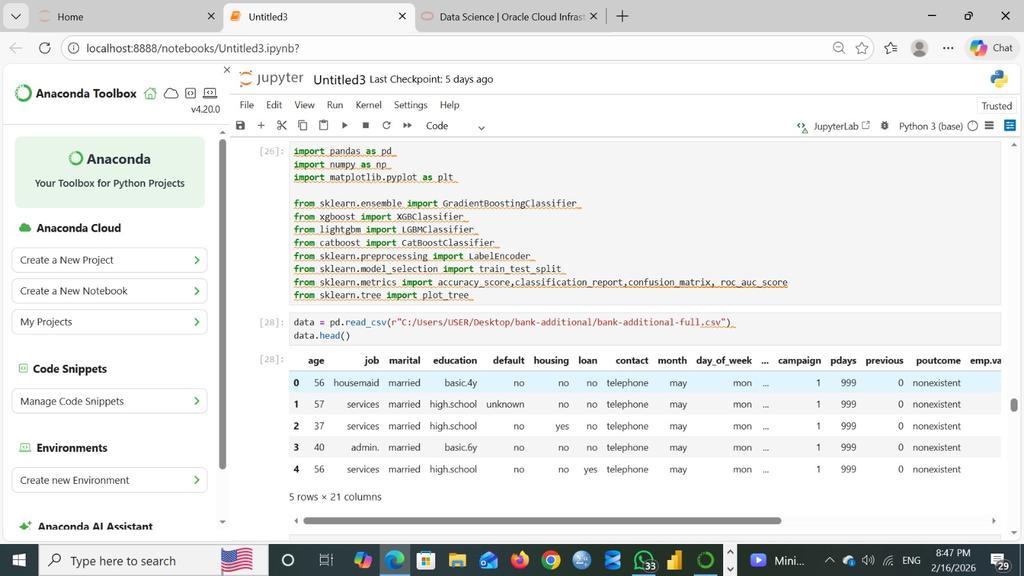Click Create a New Notebook
The height and width of the screenshot is (576, 1024).
109,291
